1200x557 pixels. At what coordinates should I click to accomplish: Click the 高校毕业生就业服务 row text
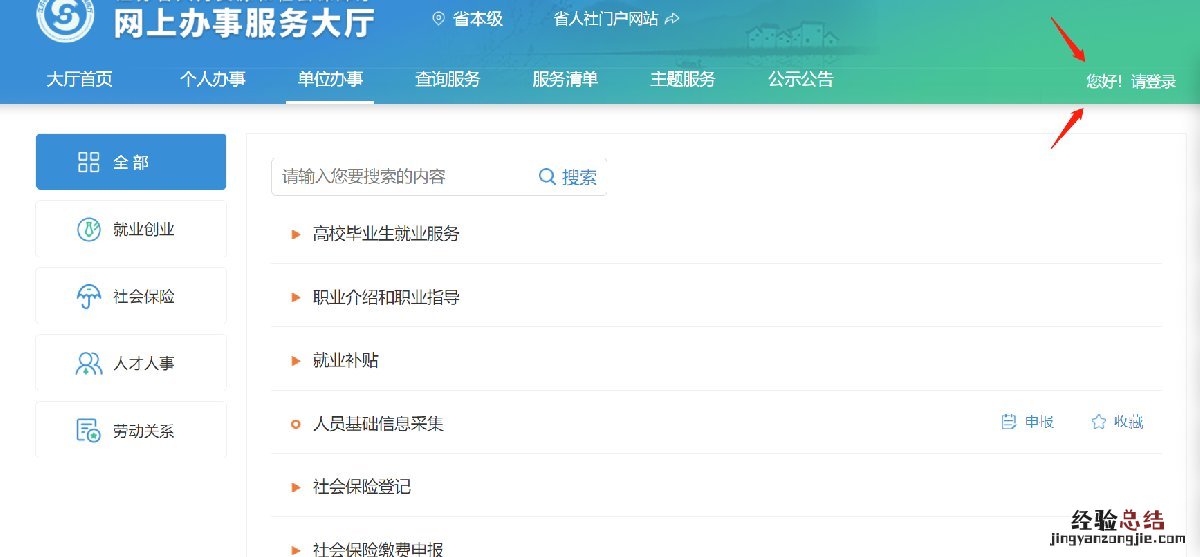point(386,234)
